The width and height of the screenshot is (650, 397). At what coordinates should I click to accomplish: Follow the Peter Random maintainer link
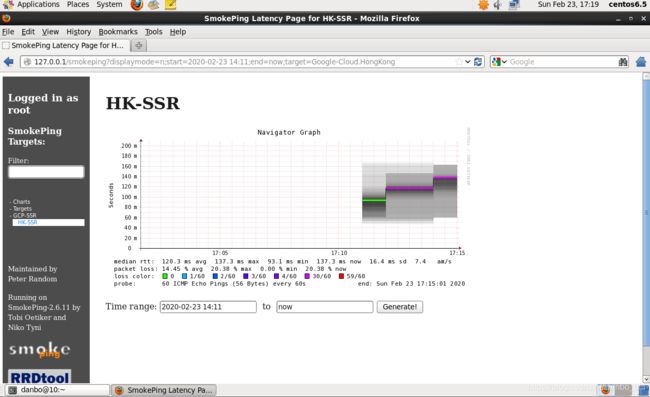[x=32, y=279]
